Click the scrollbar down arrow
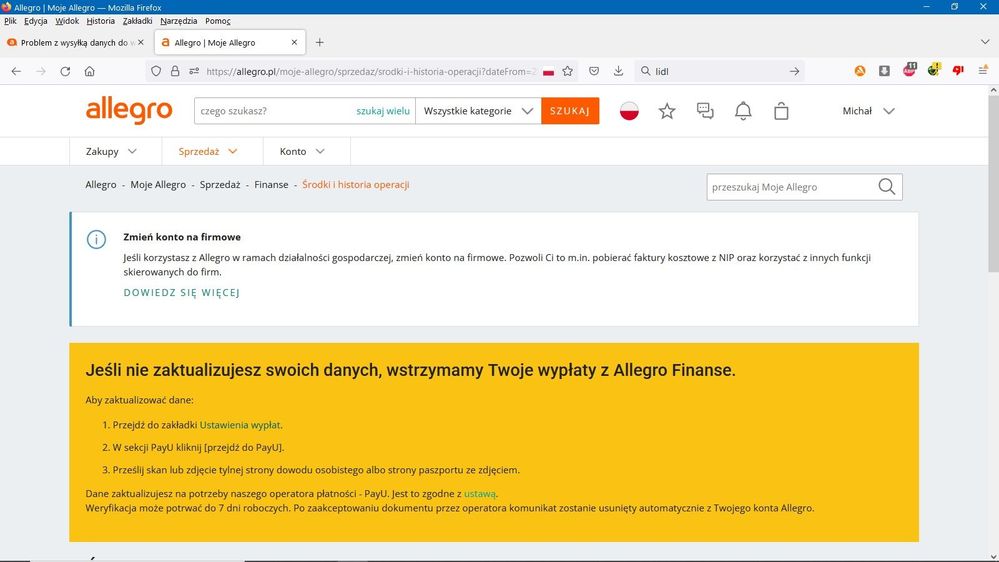The width and height of the screenshot is (999, 562). click(993, 556)
